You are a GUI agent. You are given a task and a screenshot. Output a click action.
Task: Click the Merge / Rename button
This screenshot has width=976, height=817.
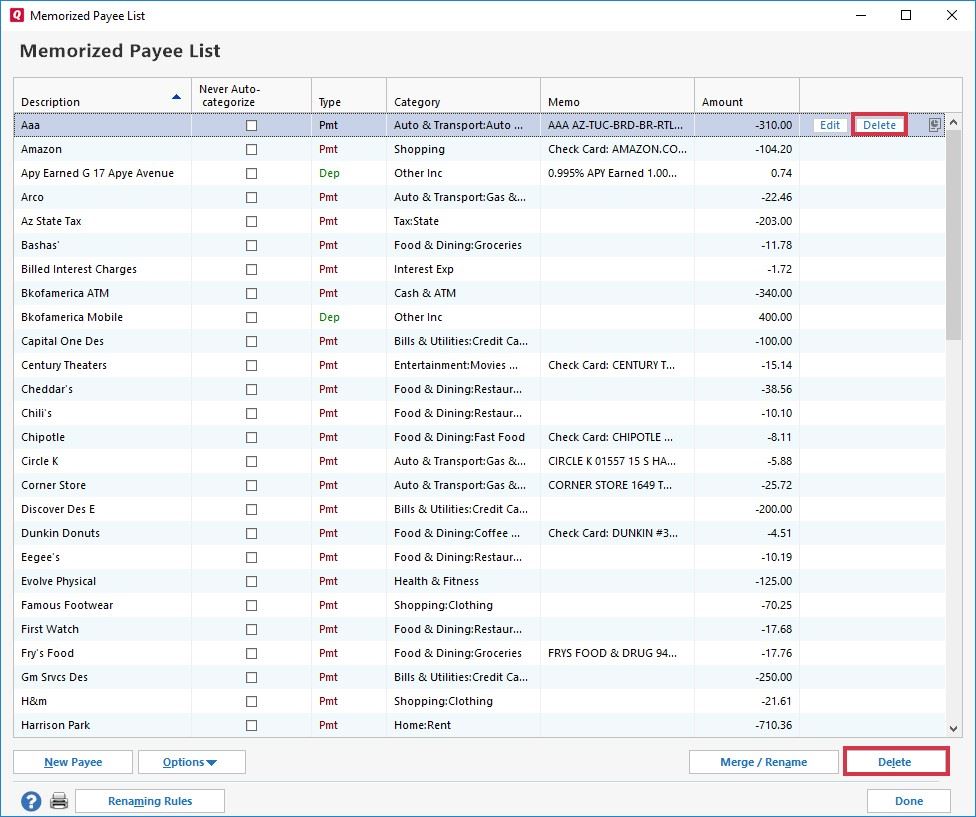point(763,762)
